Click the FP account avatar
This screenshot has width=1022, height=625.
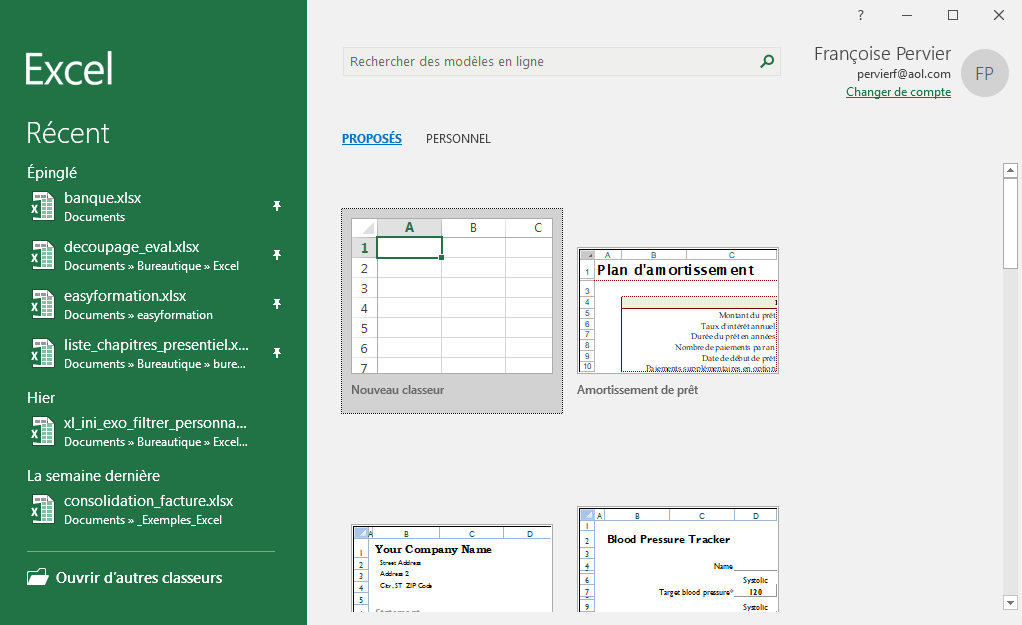pyautogui.click(x=984, y=74)
